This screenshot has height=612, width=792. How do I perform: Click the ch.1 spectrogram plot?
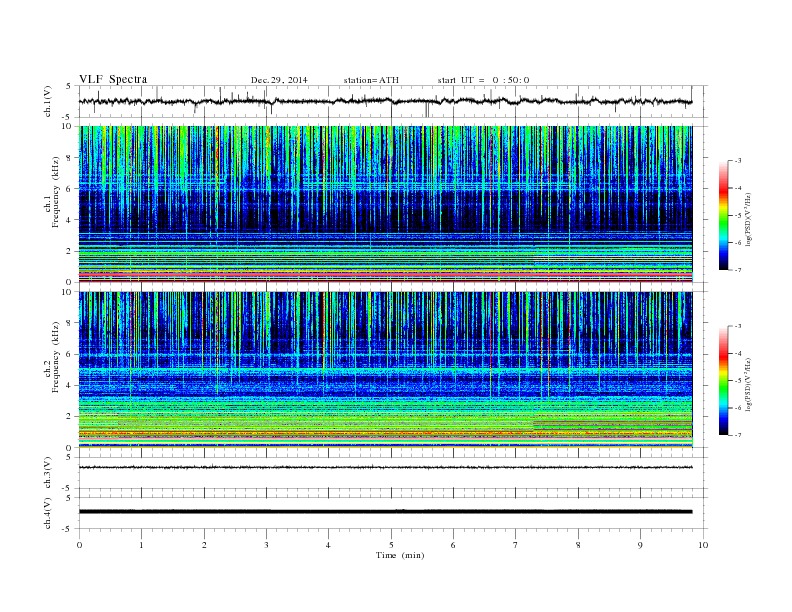pyautogui.click(x=385, y=204)
